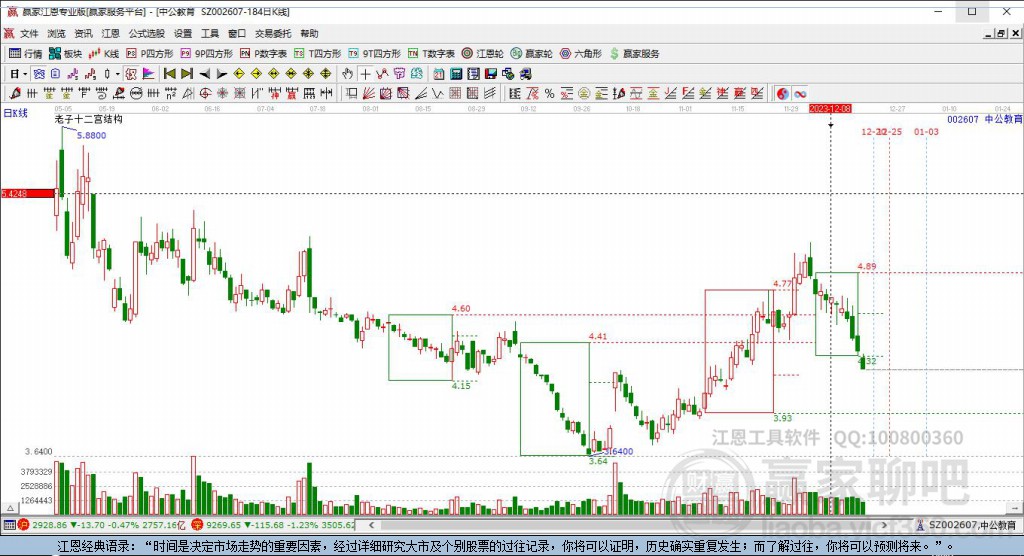The height and width of the screenshot is (556, 1024).
Task: Open the 9P四方形 tool
Action: tap(206, 54)
